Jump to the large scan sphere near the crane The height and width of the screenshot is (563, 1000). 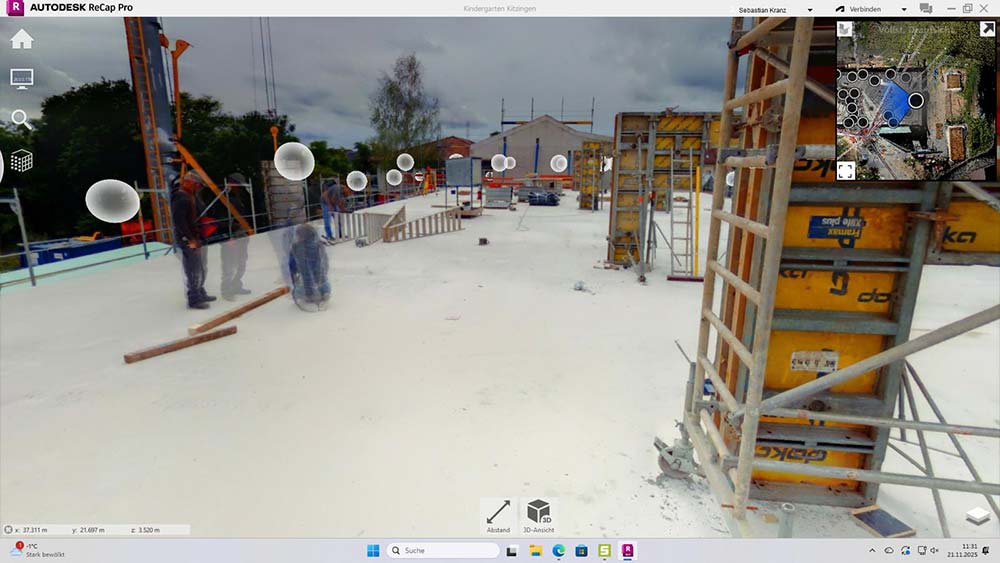click(x=294, y=161)
